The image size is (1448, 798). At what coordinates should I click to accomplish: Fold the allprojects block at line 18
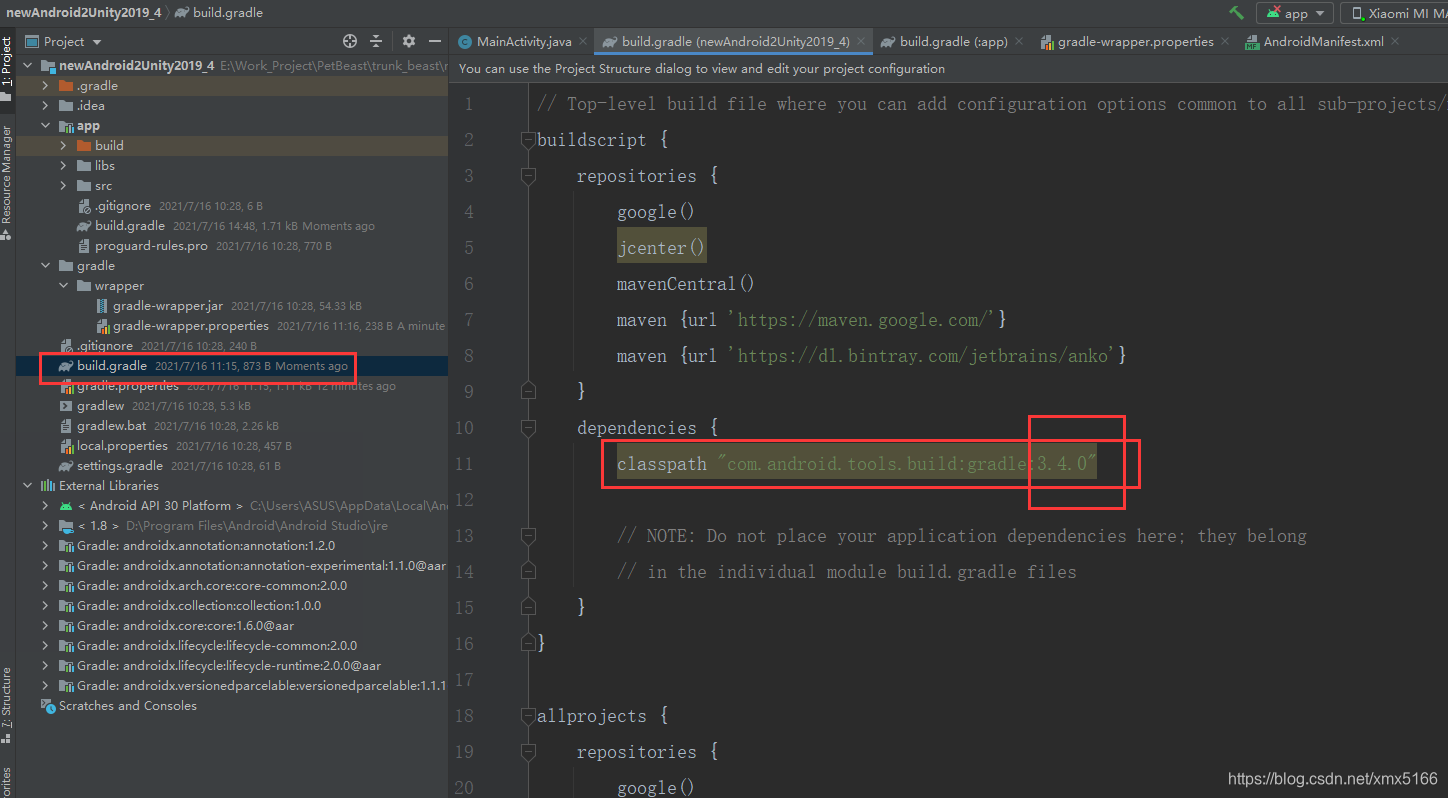(x=528, y=716)
